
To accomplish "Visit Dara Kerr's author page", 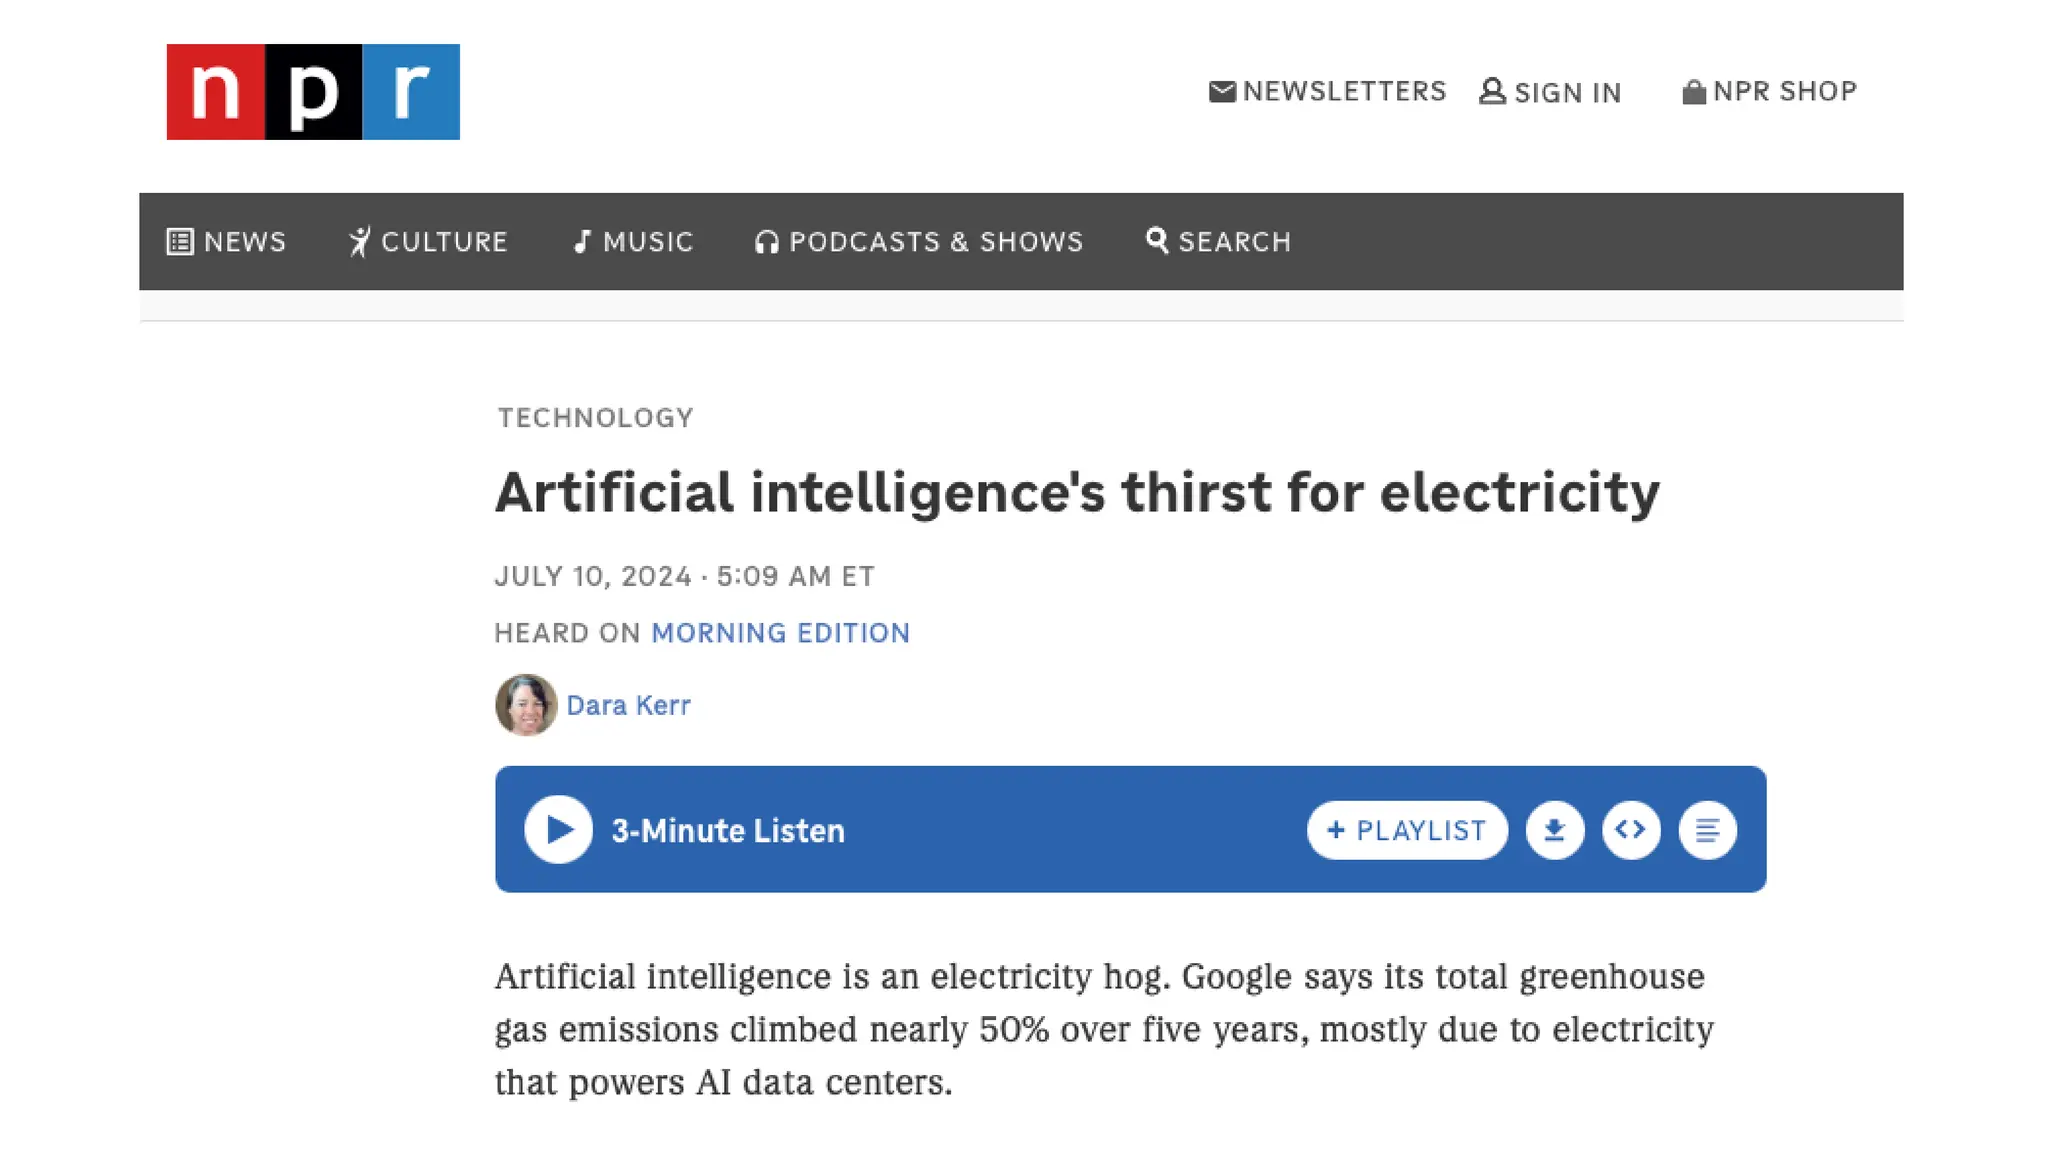I will pos(628,706).
